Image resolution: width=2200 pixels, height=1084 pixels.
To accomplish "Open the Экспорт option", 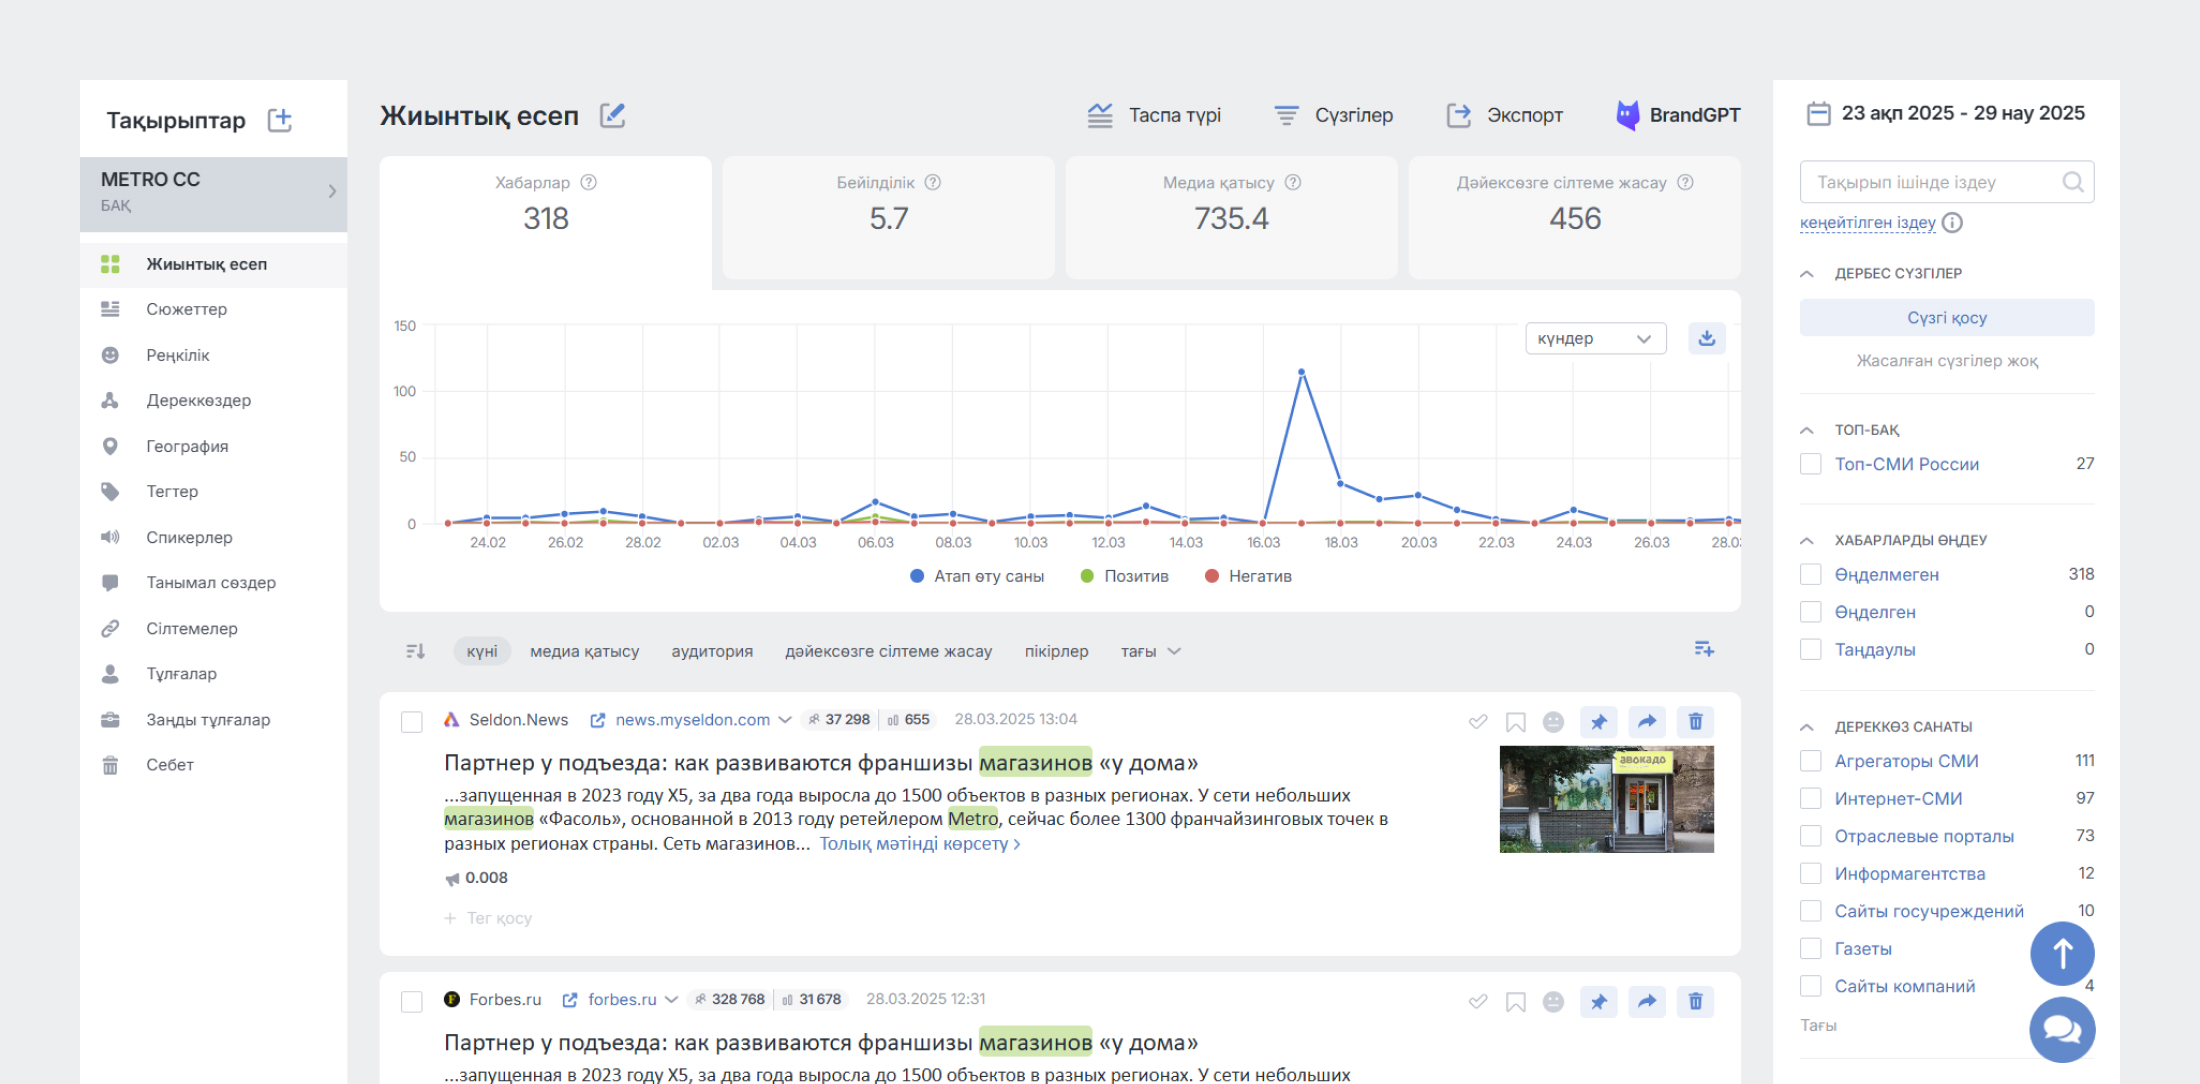I will tap(1505, 115).
